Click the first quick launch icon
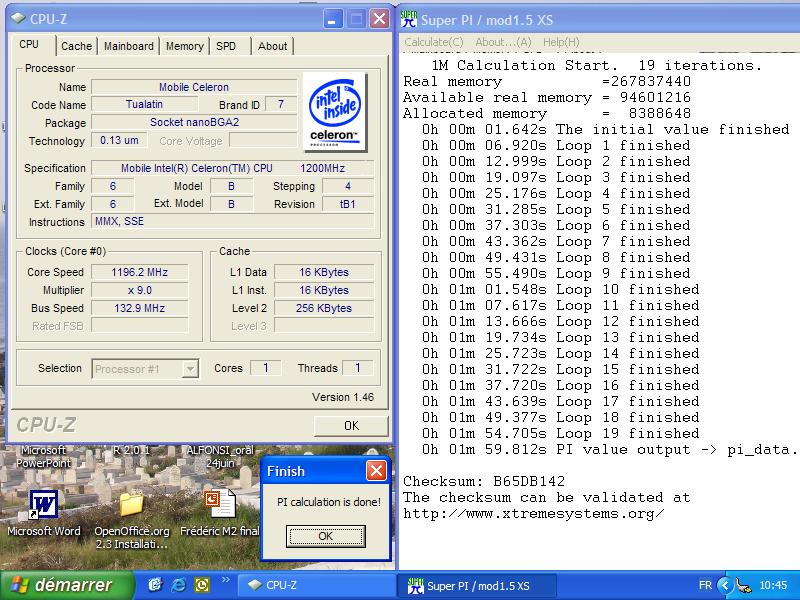Viewport: 800px width, 600px height. 155,585
